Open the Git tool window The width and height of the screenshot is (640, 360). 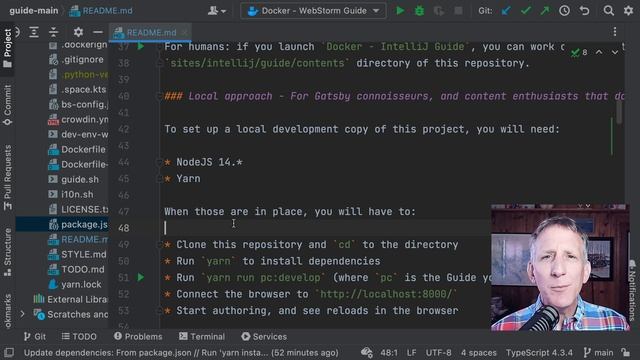coord(34,337)
